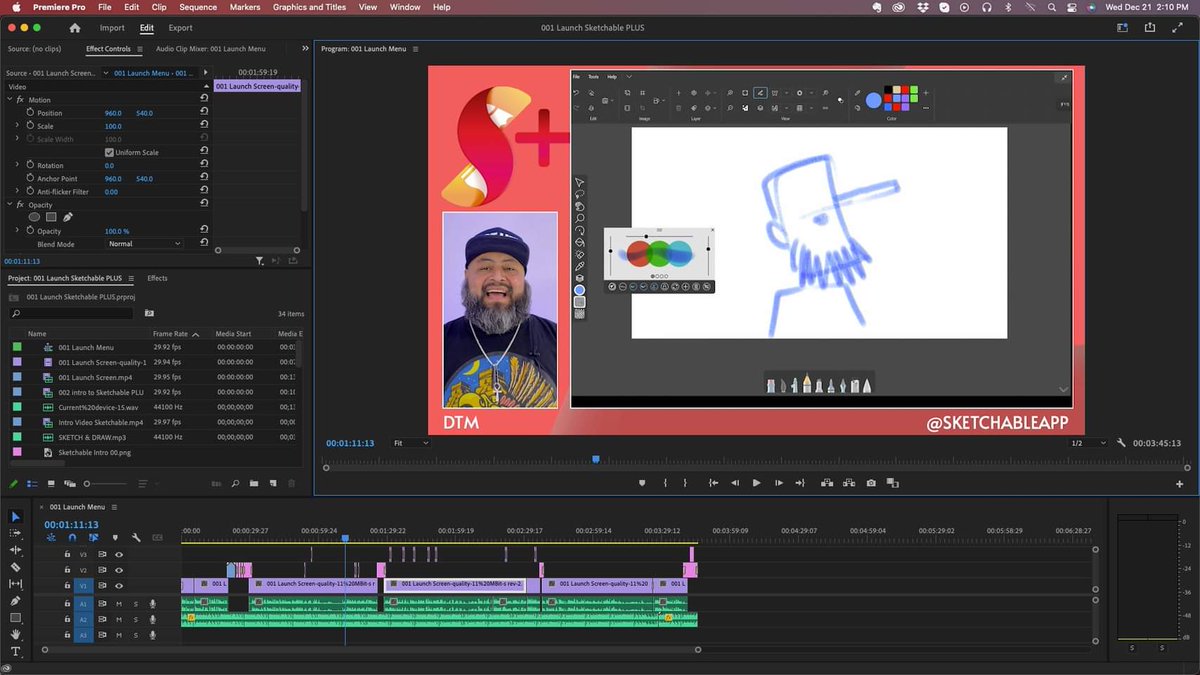1200x675 pixels.
Task: Open the Graphics and Titles menu
Action: click(x=309, y=7)
